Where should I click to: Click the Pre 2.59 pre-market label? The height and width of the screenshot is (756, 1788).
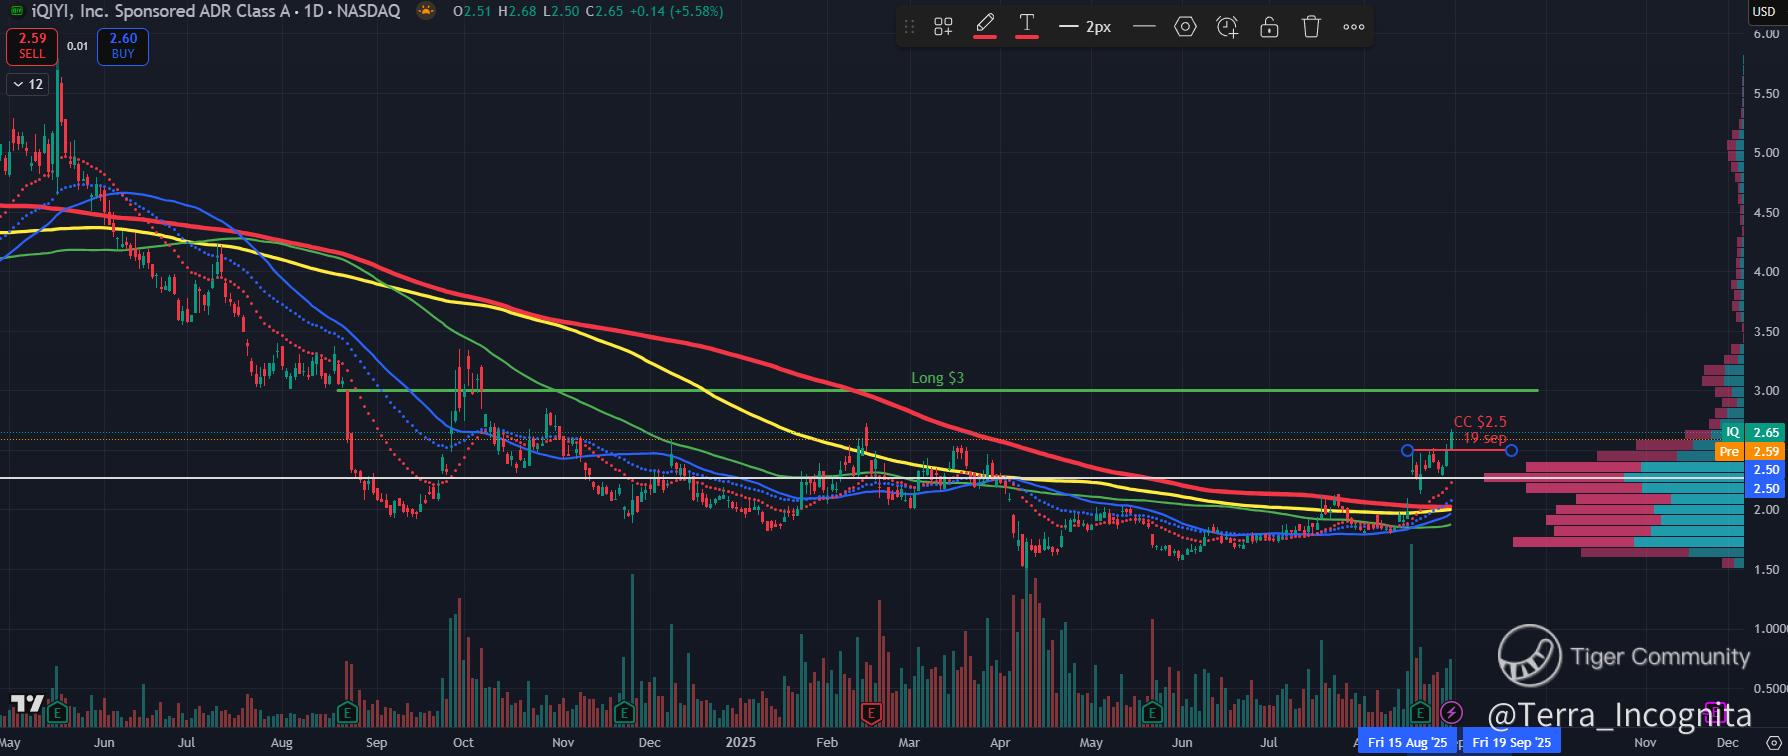[x=1748, y=452]
